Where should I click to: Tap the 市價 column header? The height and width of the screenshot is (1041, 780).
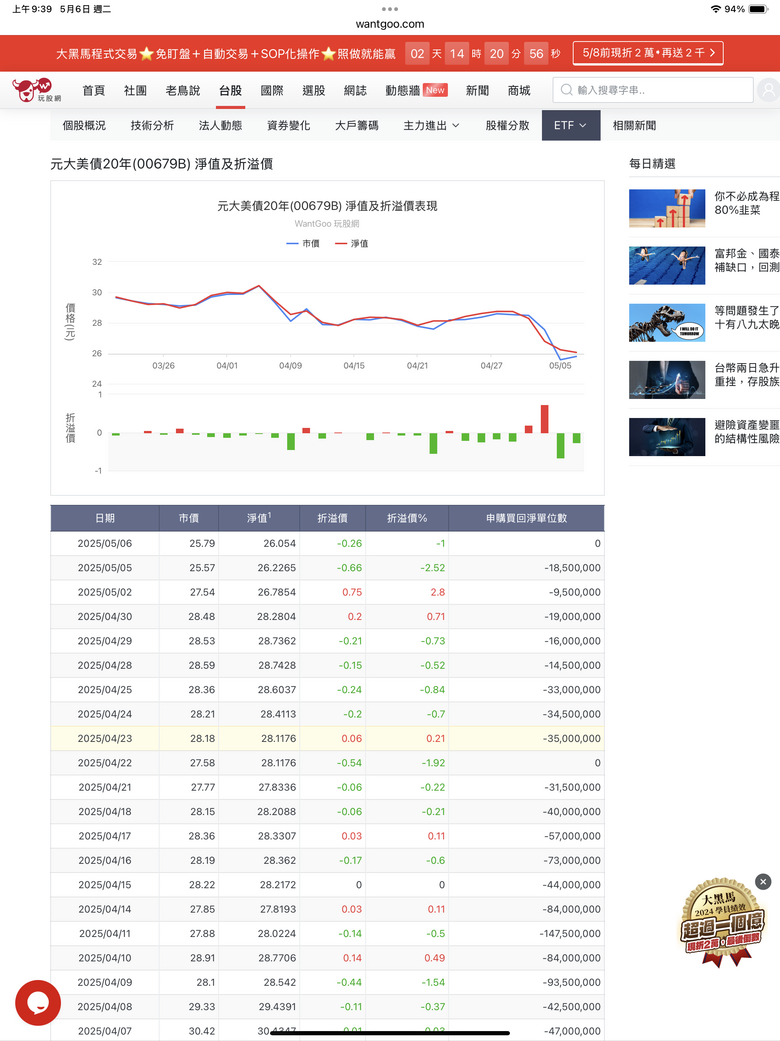[189, 518]
